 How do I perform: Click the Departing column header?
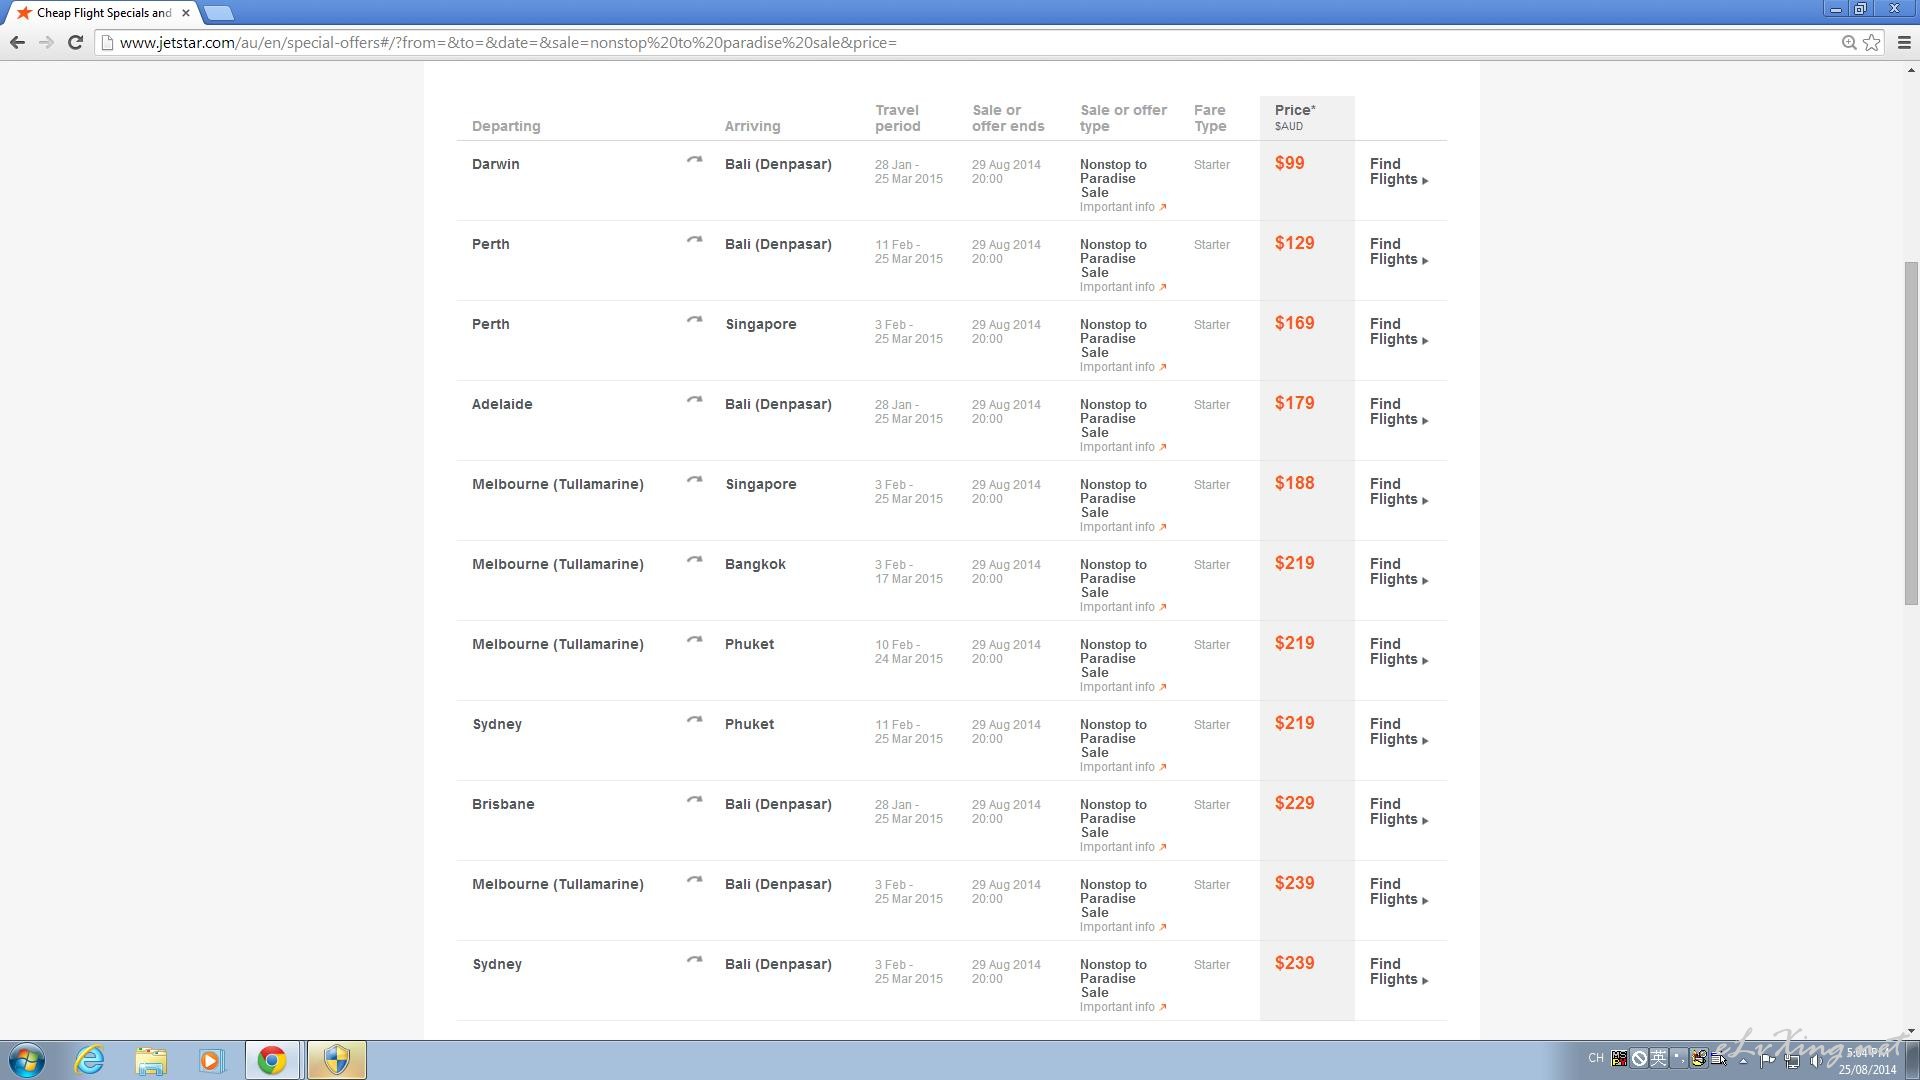[506, 126]
